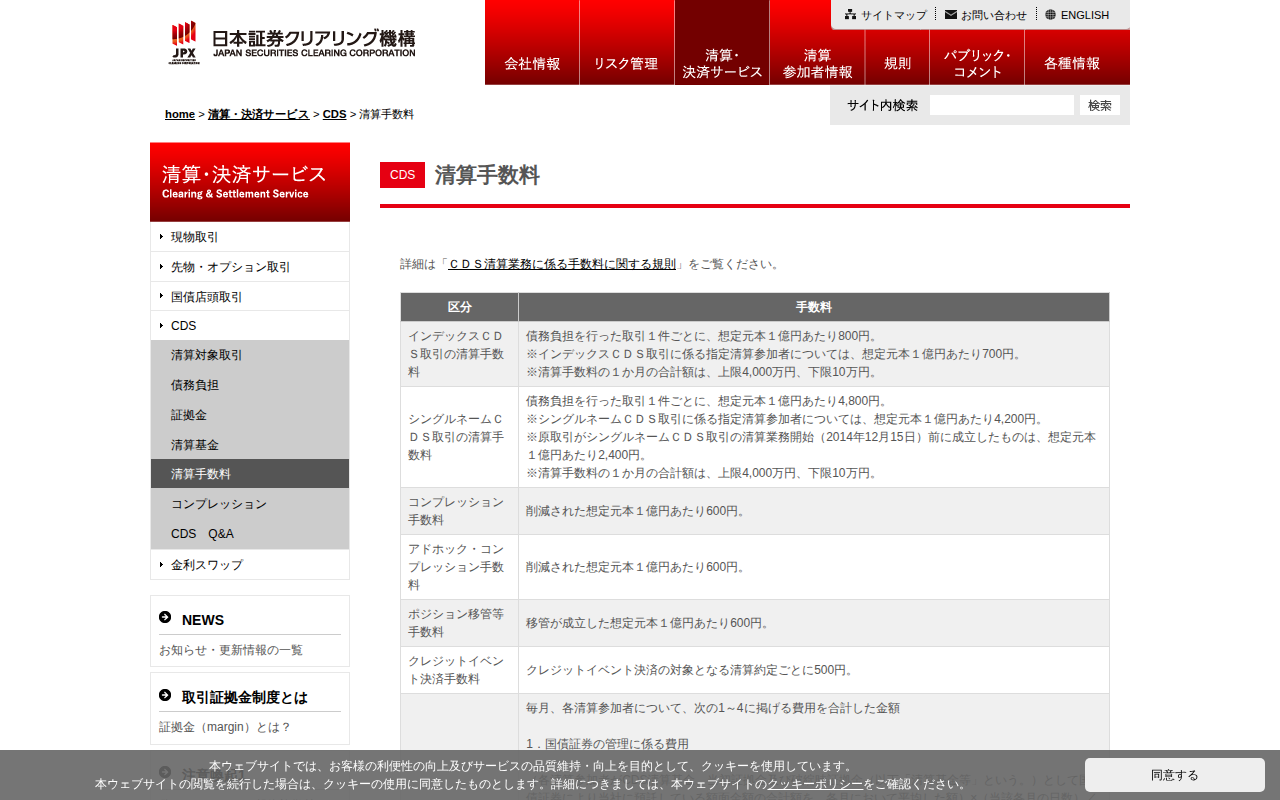The width and height of the screenshot is (1280, 800).
Task: Click インデックスＣＤＳ取引の清算手数料 cell
Action: pyautogui.click(x=460, y=354)
